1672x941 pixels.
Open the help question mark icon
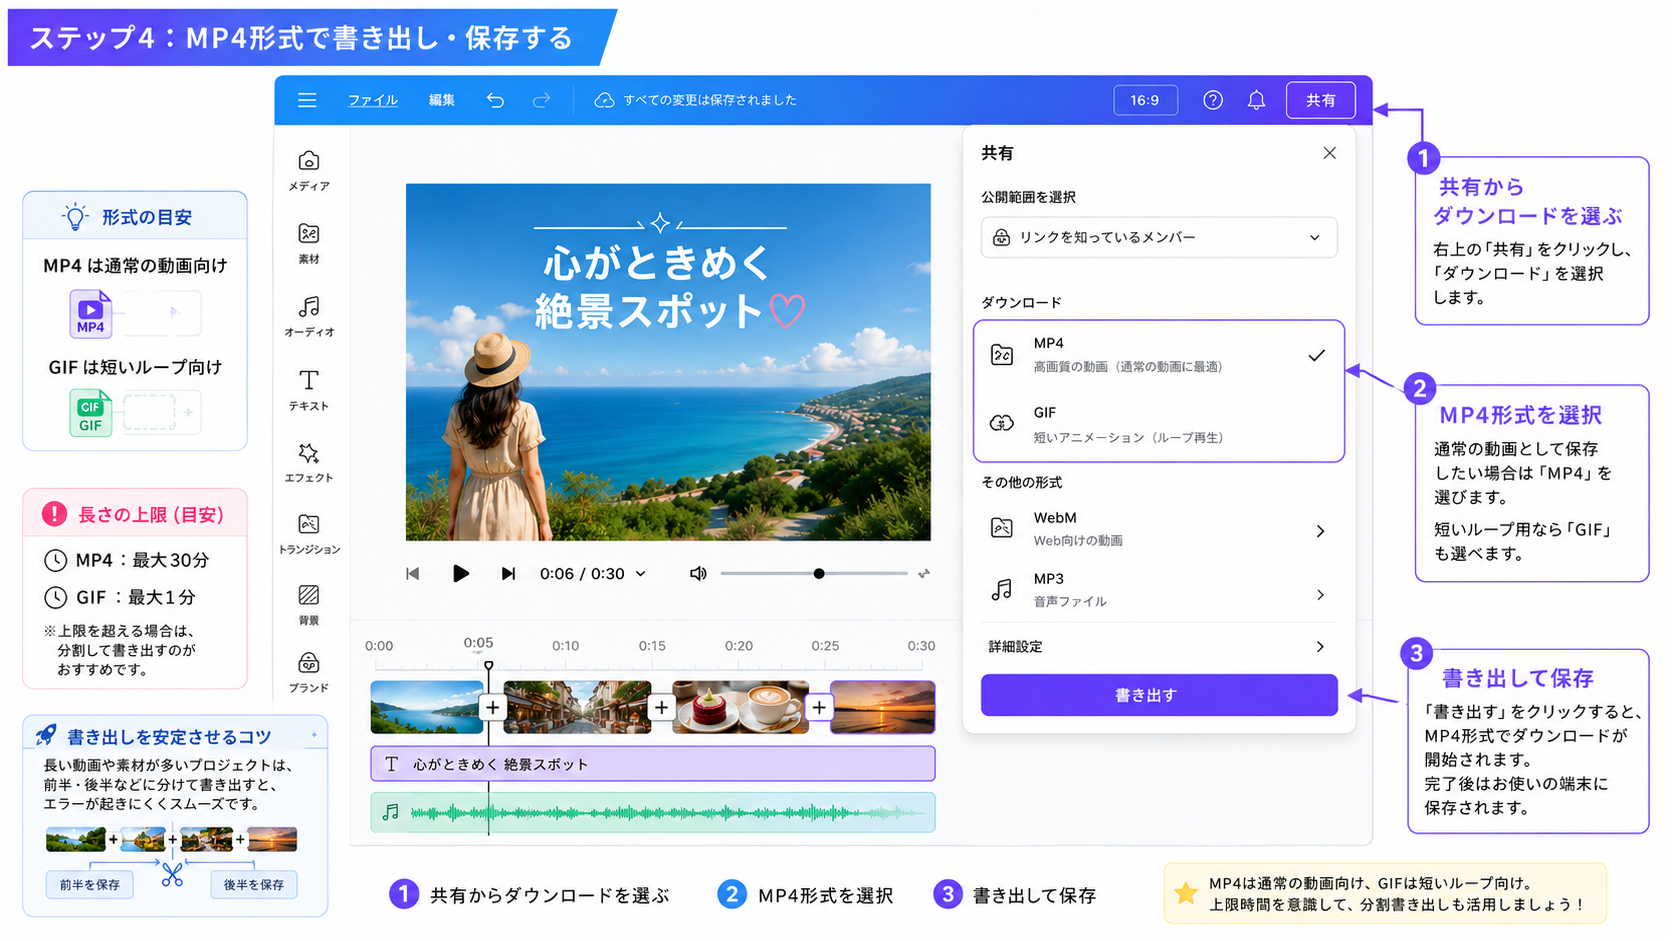point(1213,100)
